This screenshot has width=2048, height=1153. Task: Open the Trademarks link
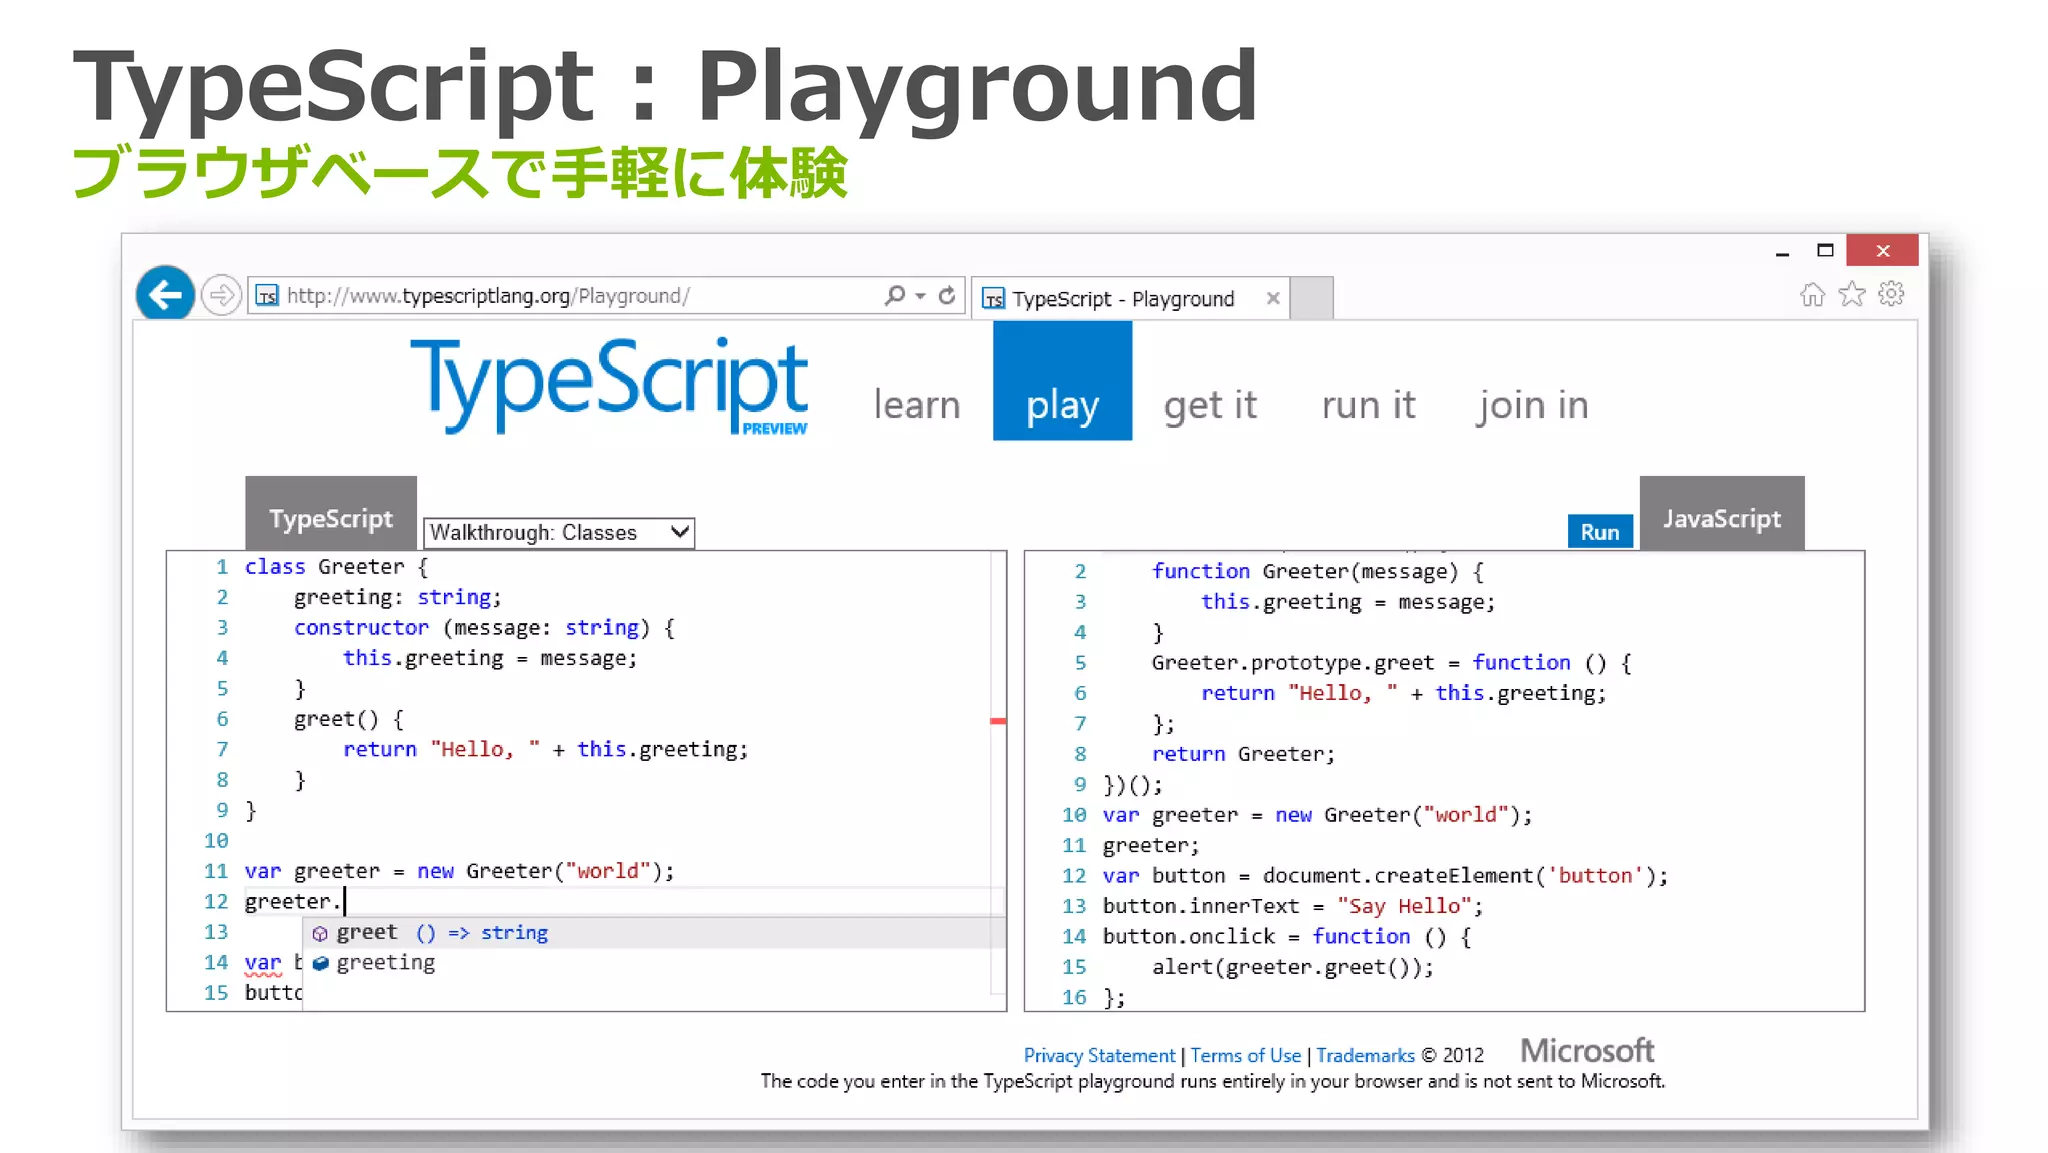click(1365, 1055)
